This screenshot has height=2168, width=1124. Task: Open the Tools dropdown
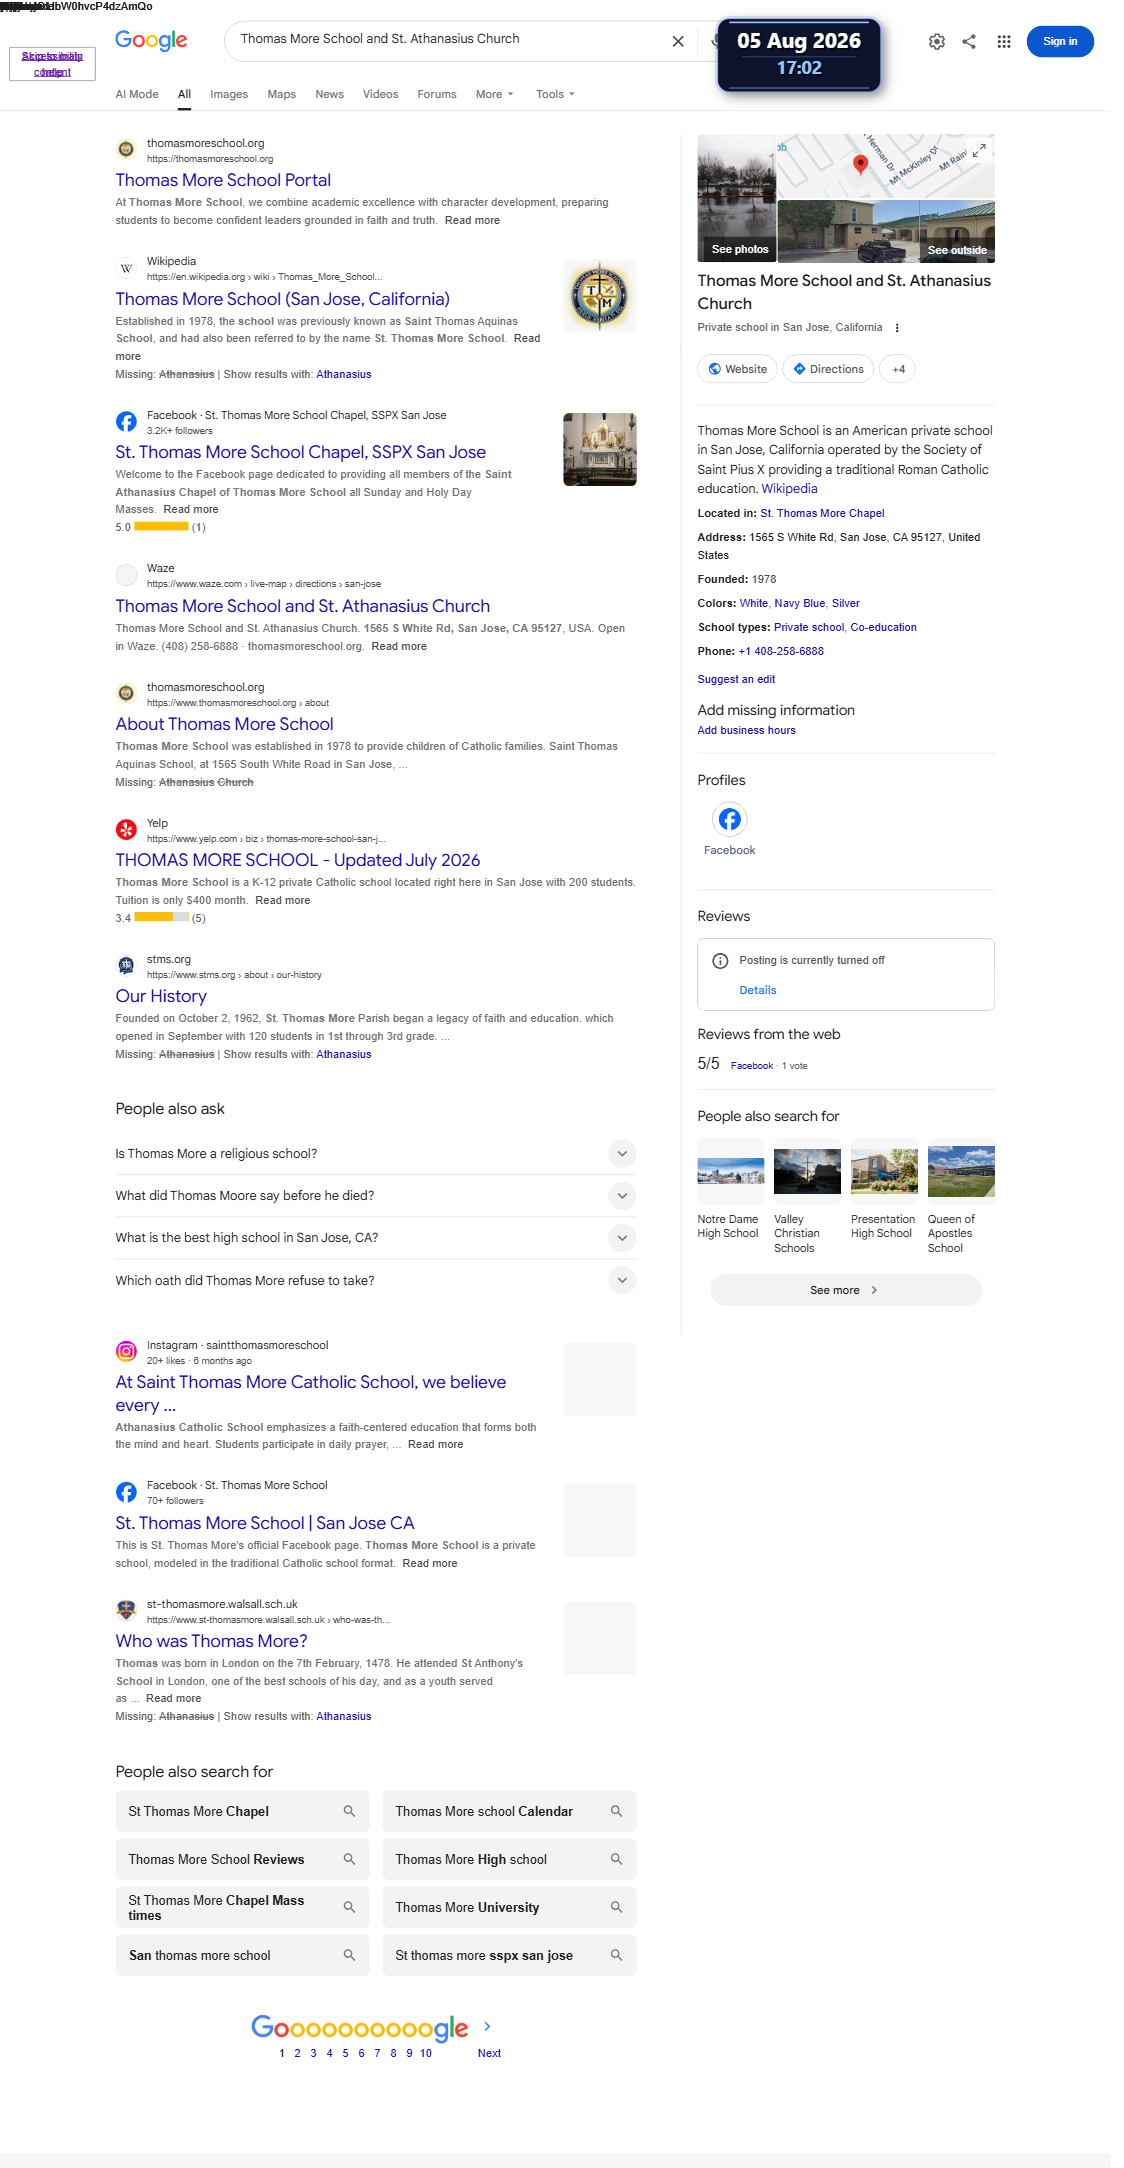tap(555, 94)
